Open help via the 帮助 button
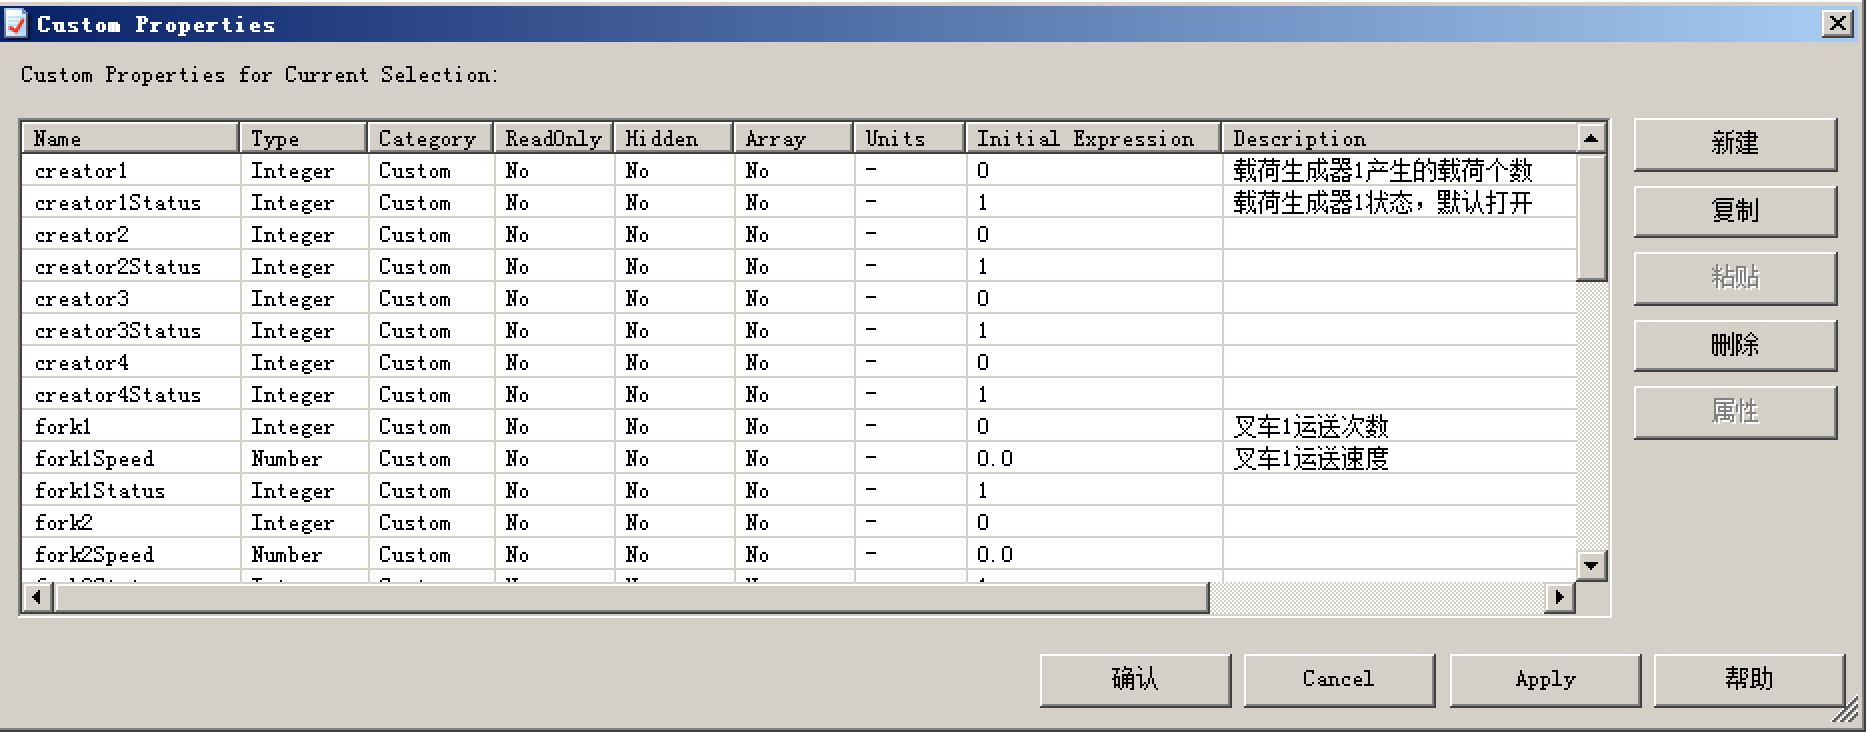The image size is (1866, 732). pyautogui.click(x=1748, y=680)
